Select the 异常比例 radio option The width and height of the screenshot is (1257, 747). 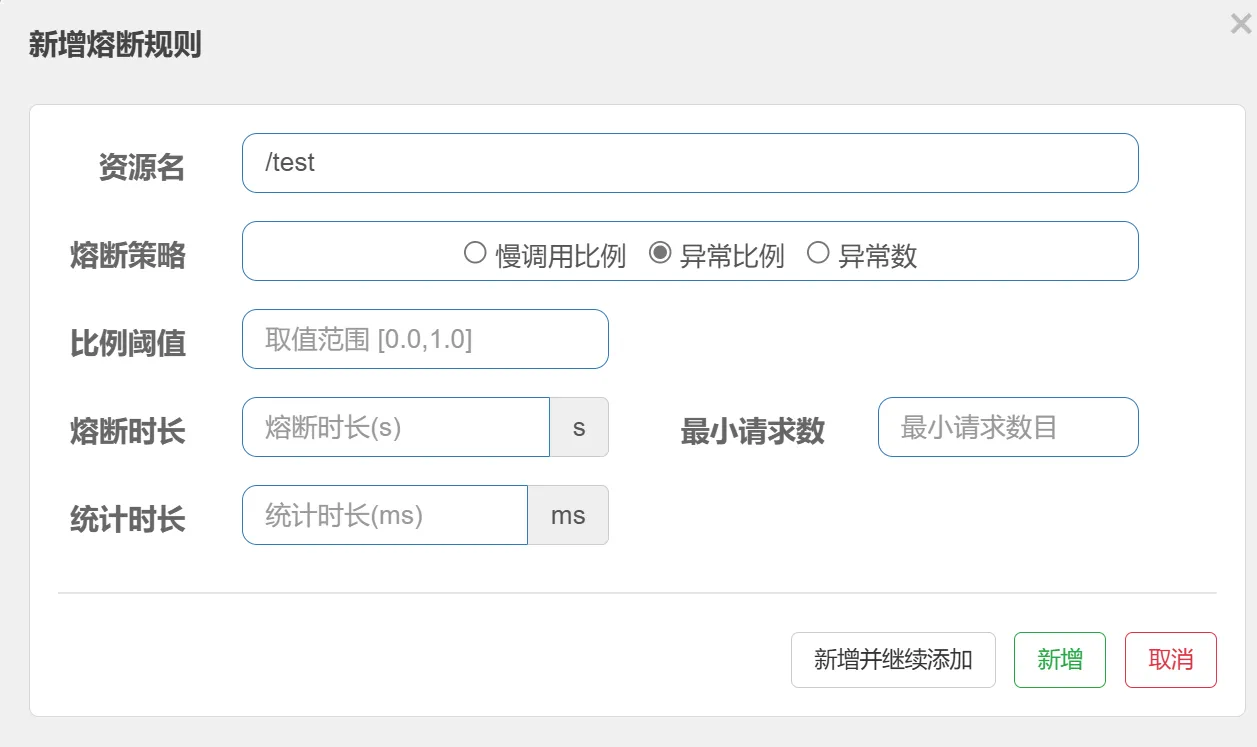(660, 253)
